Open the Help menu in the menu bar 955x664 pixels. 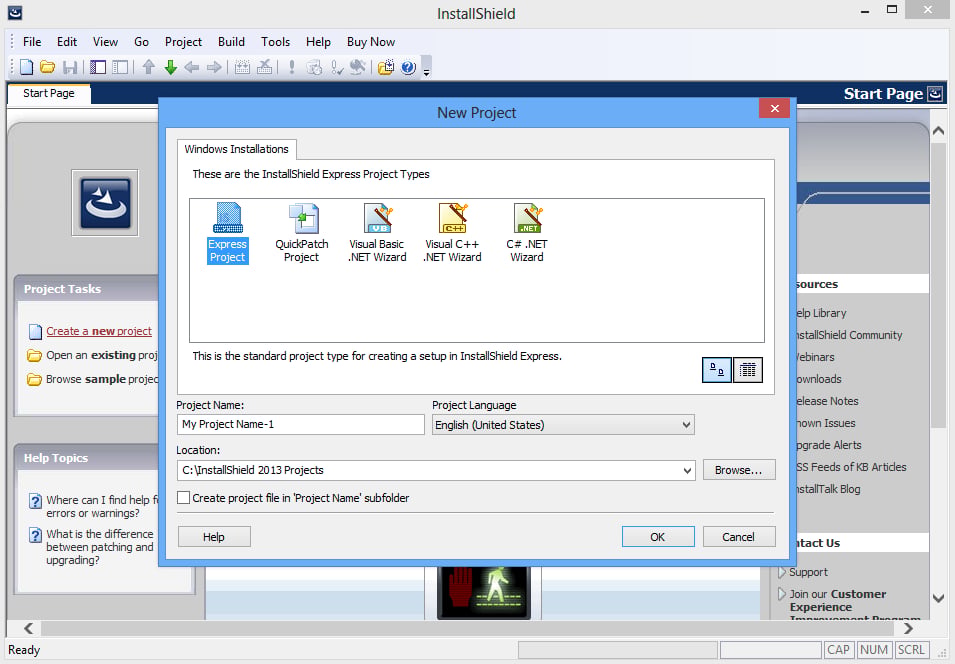coord(318,42)
